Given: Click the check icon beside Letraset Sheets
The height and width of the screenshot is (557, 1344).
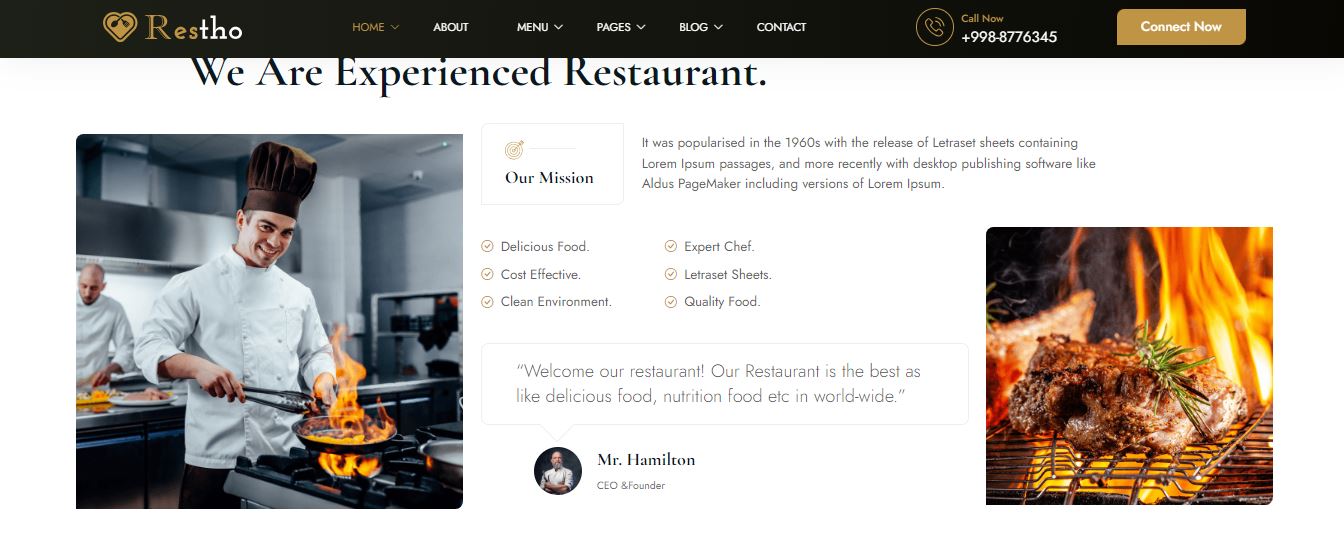Looking at the screenshot, I should pos(671,274).
